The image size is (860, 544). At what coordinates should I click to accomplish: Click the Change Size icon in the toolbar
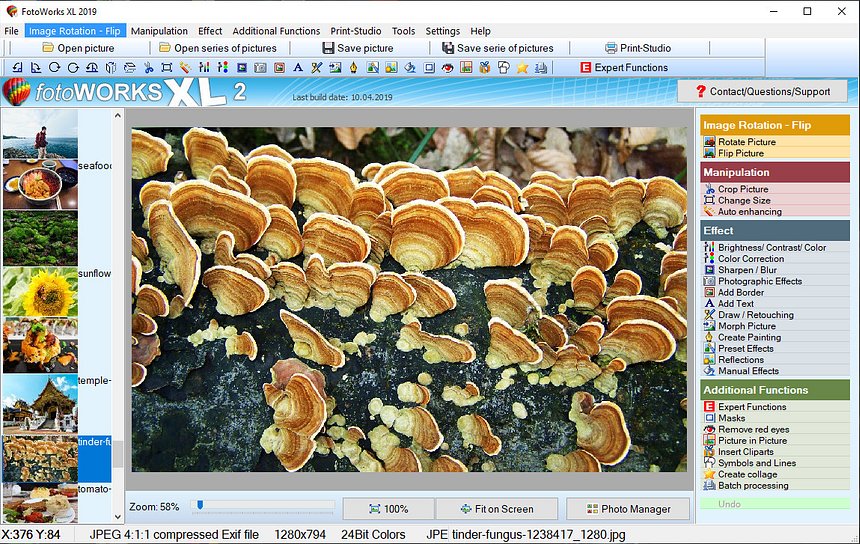pos(167,67)
